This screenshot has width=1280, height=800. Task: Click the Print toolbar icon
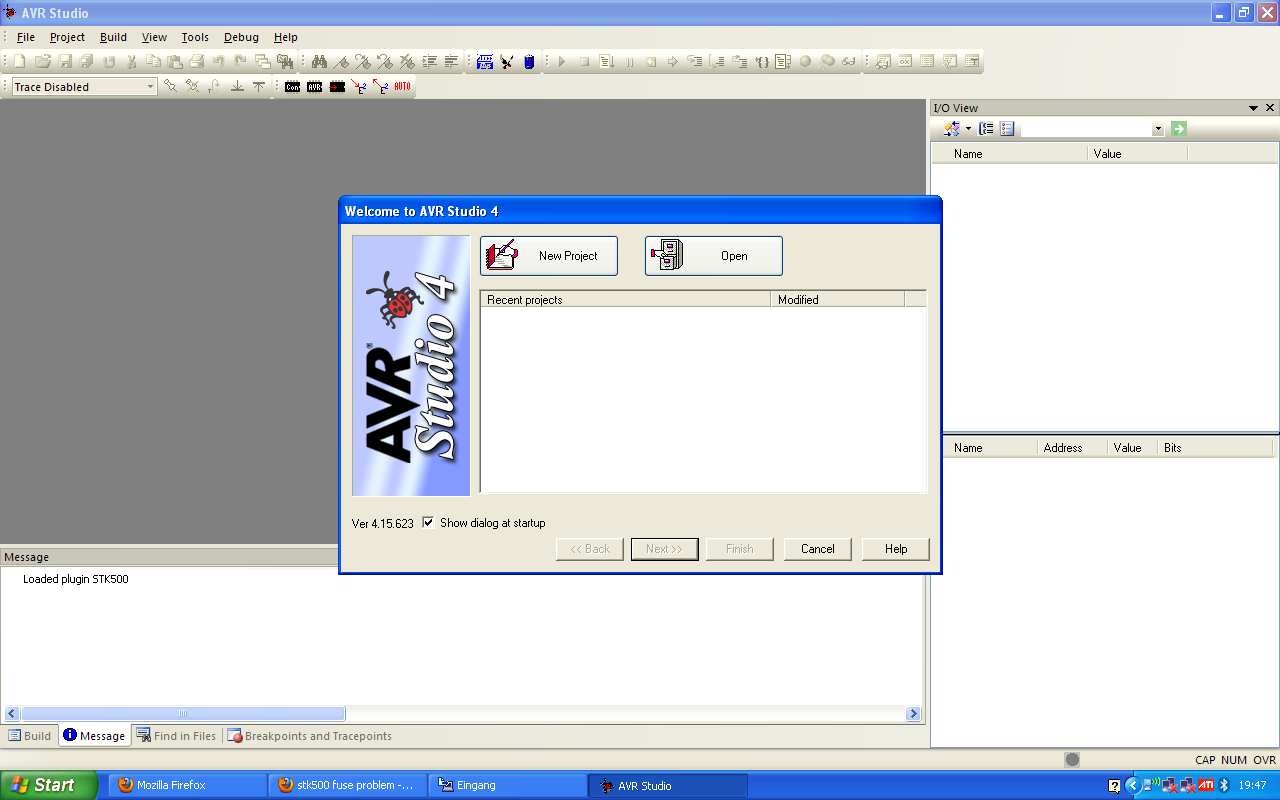pyautogui.click(x=196, y=62)
